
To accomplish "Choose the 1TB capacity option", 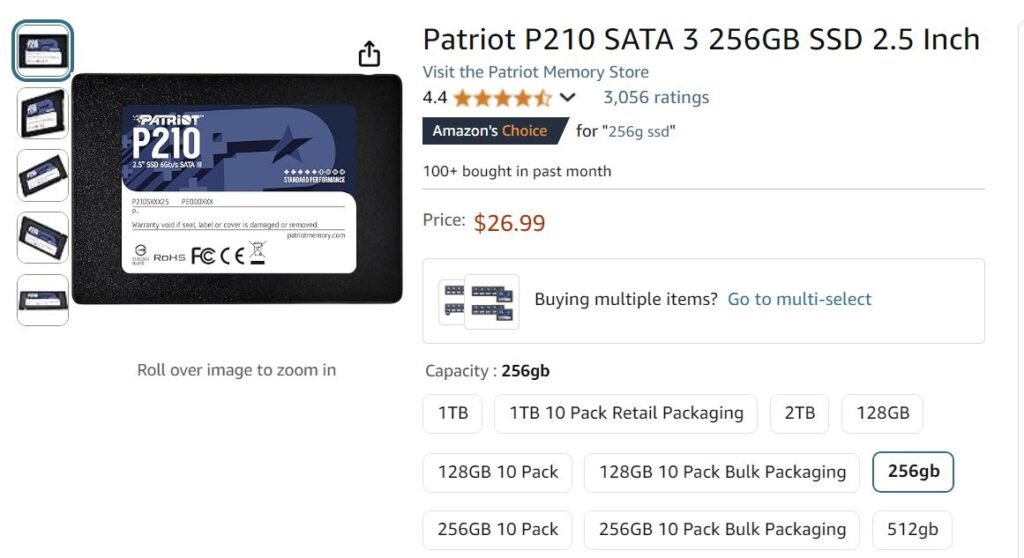I will click(453, 413).
